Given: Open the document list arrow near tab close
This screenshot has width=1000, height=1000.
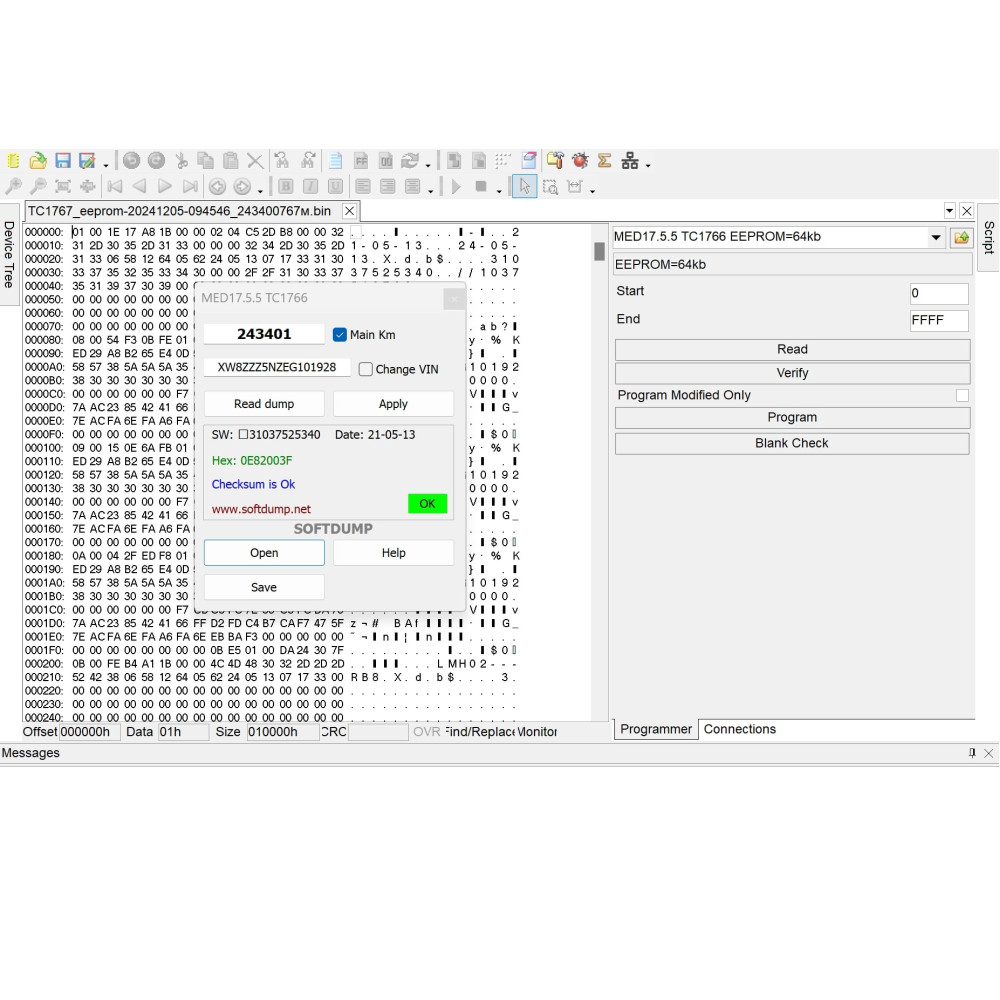Looking at the screenshot, I should 950,210.
